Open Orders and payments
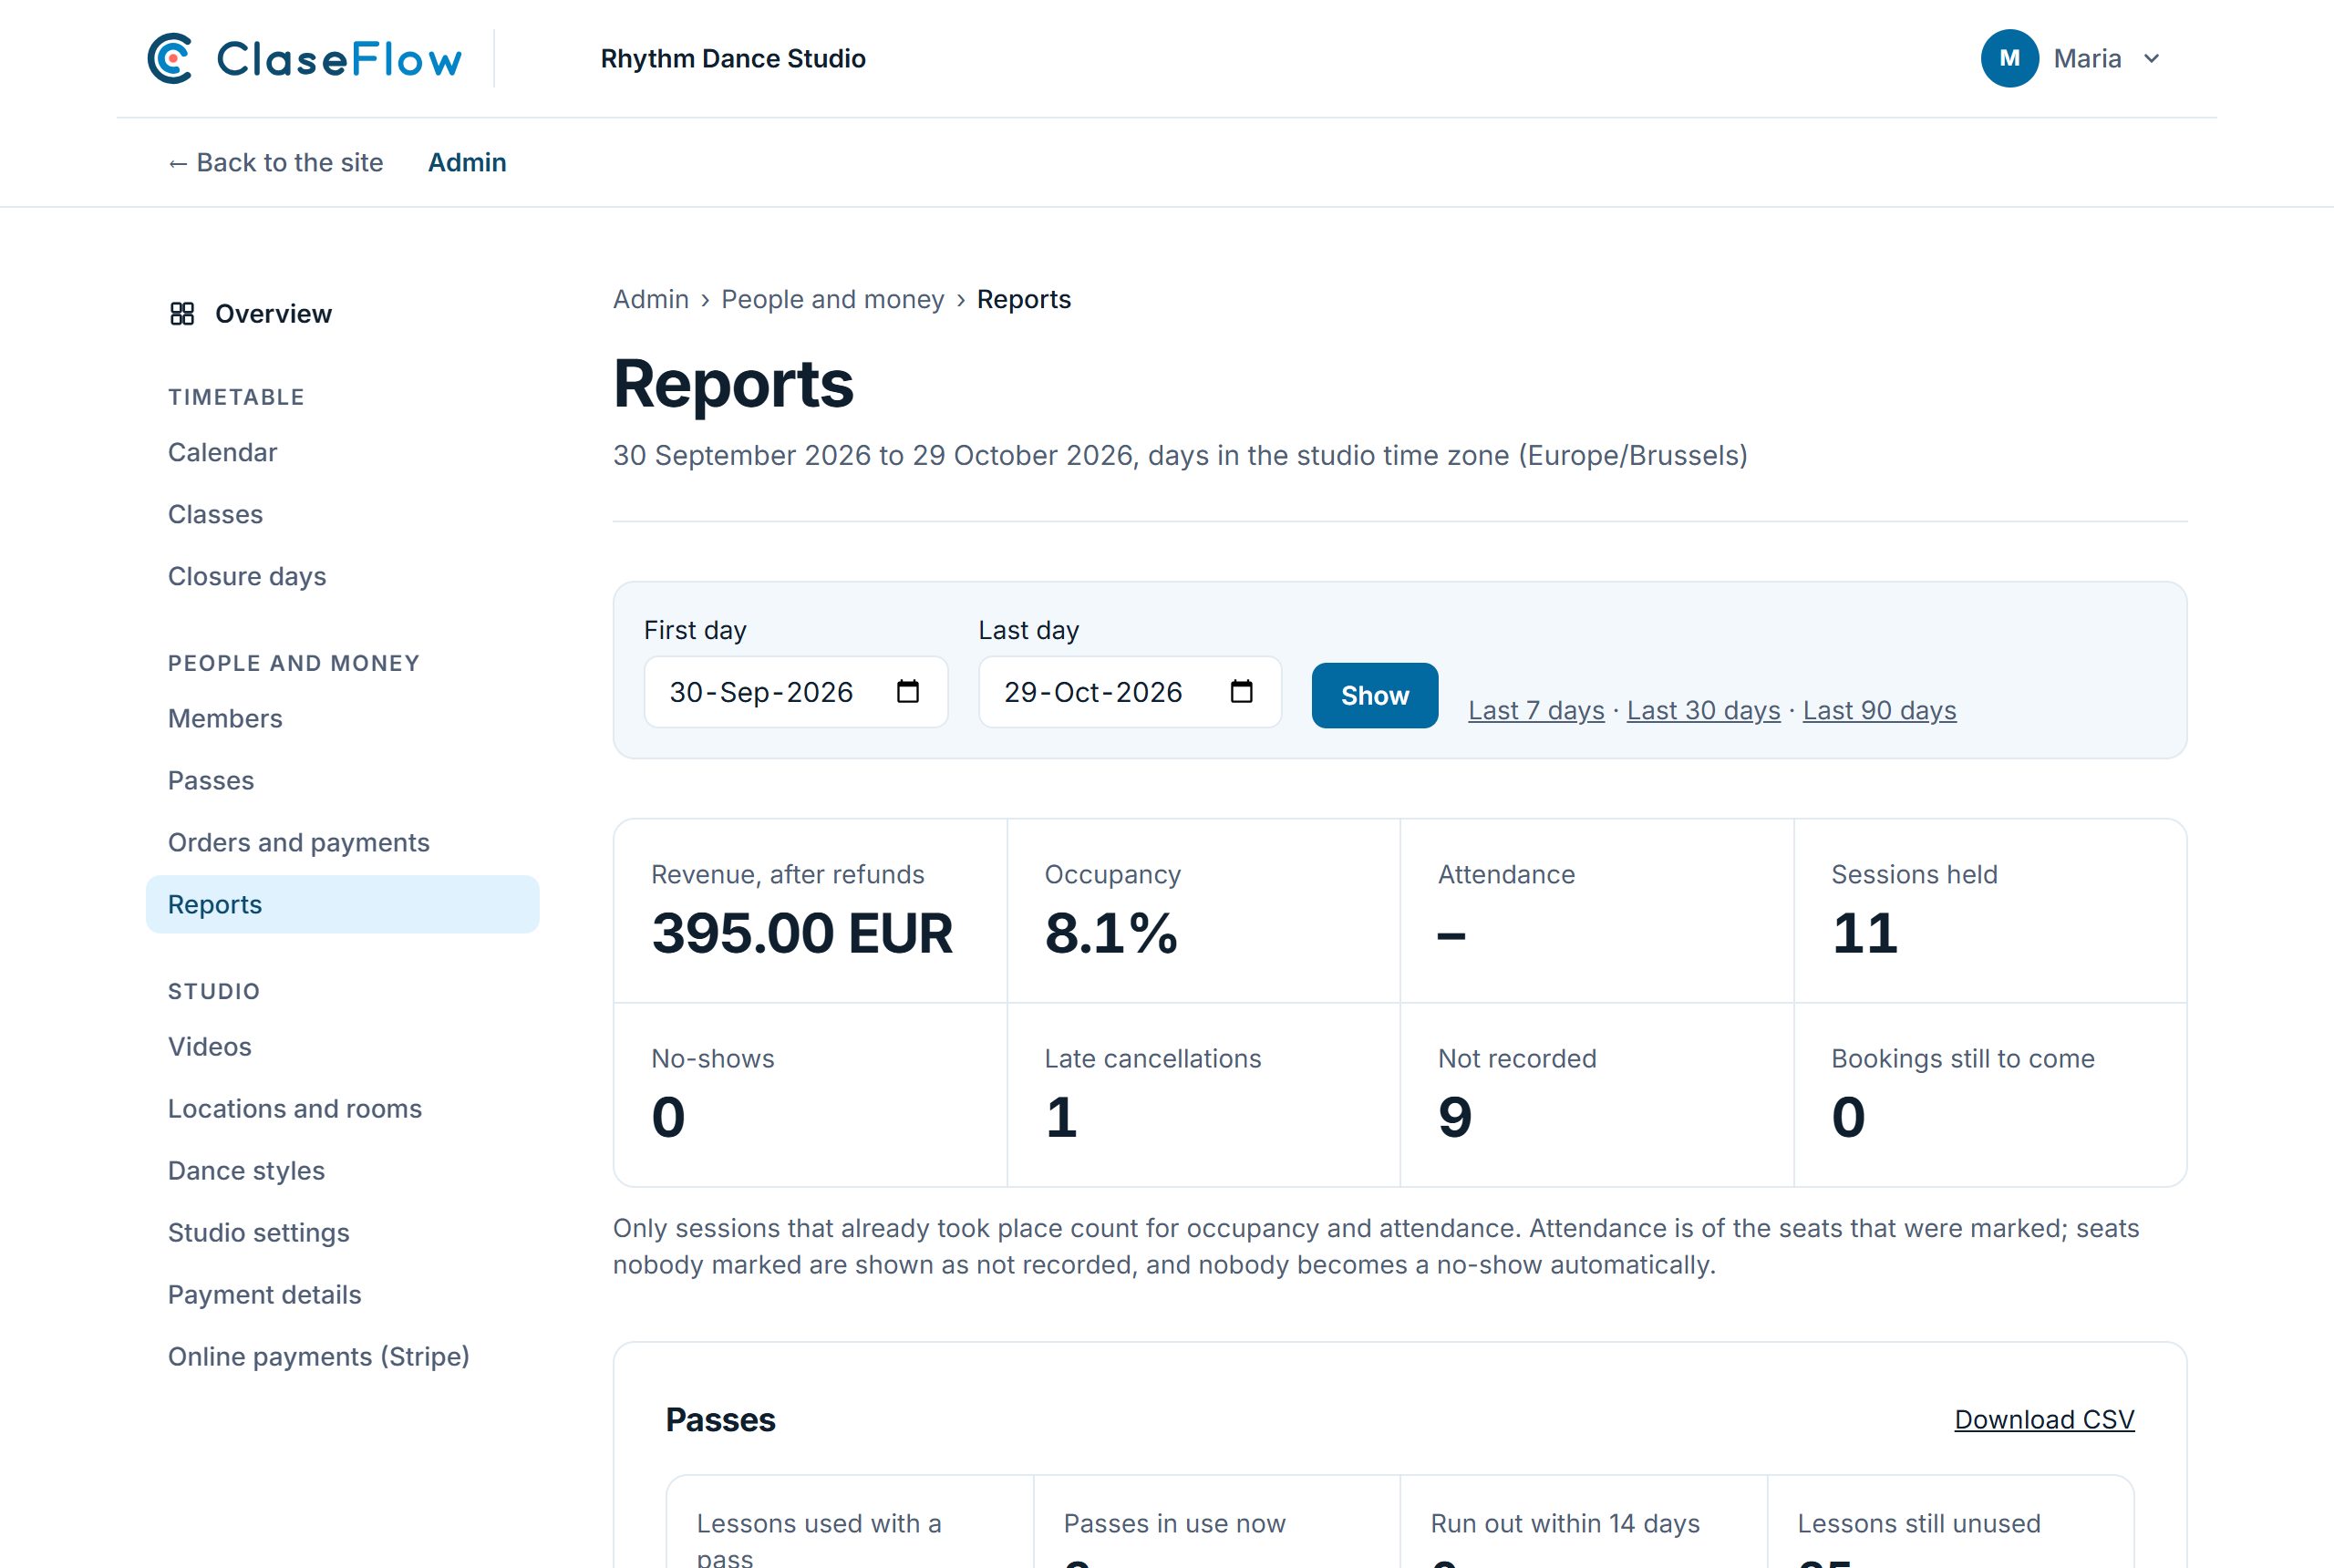This screenshot has width=2334, height=1568. point(299,842)
